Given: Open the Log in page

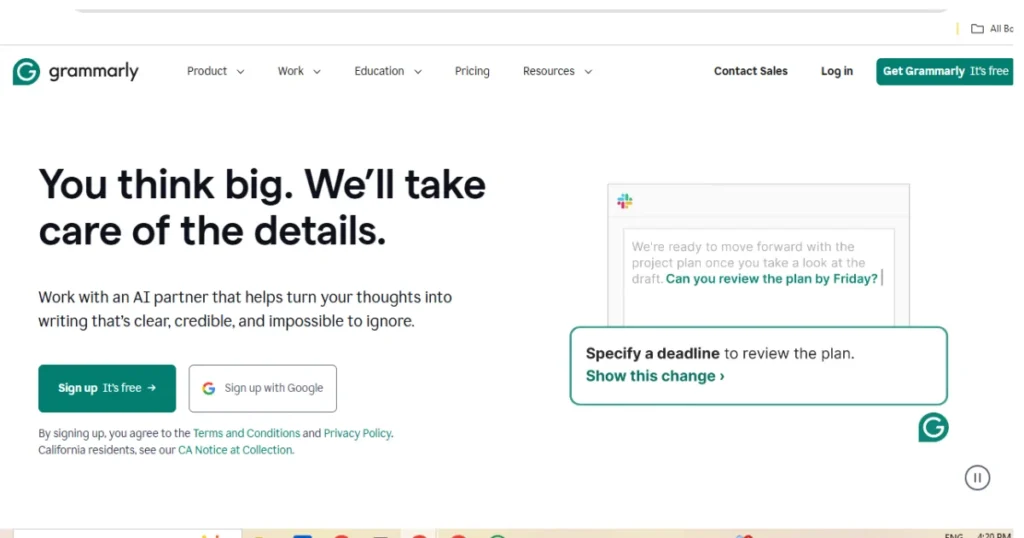Looking at the screenshot, I should pos(837,71).
